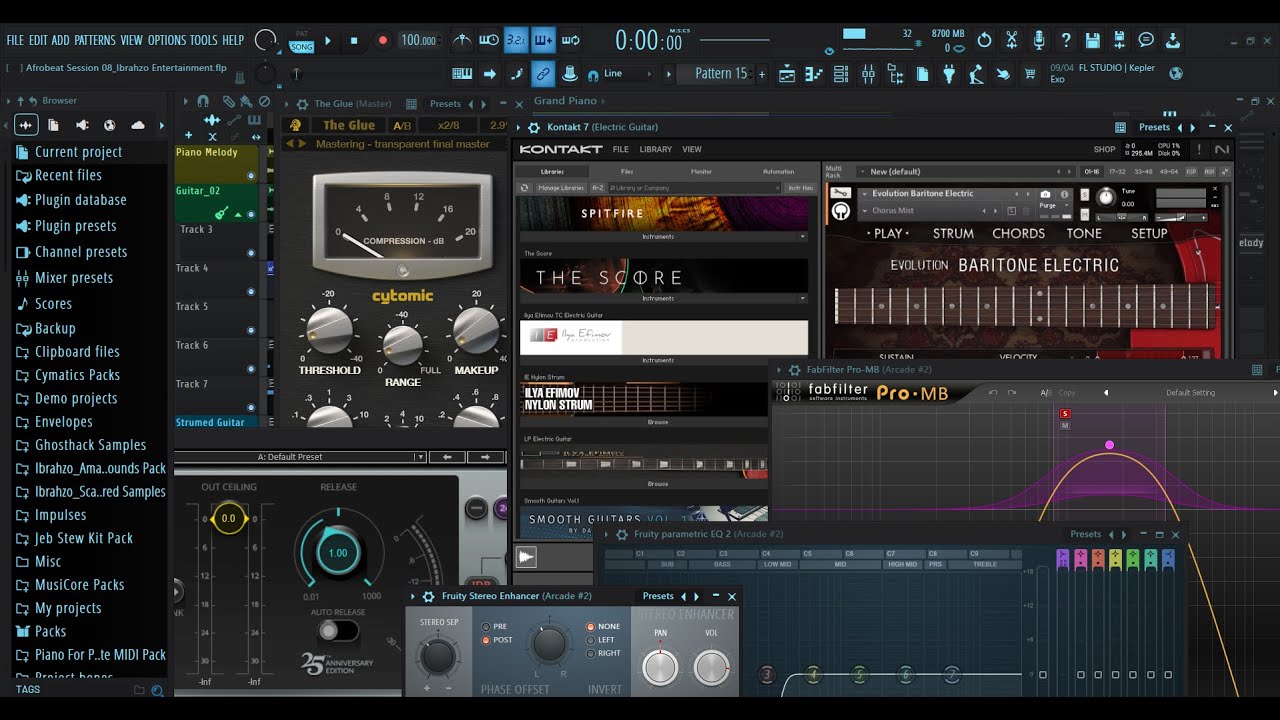This screenshot has height=720, width=1280.
Task: Save project with the floppy disk icon
Action: click(x=1093, y=40)
